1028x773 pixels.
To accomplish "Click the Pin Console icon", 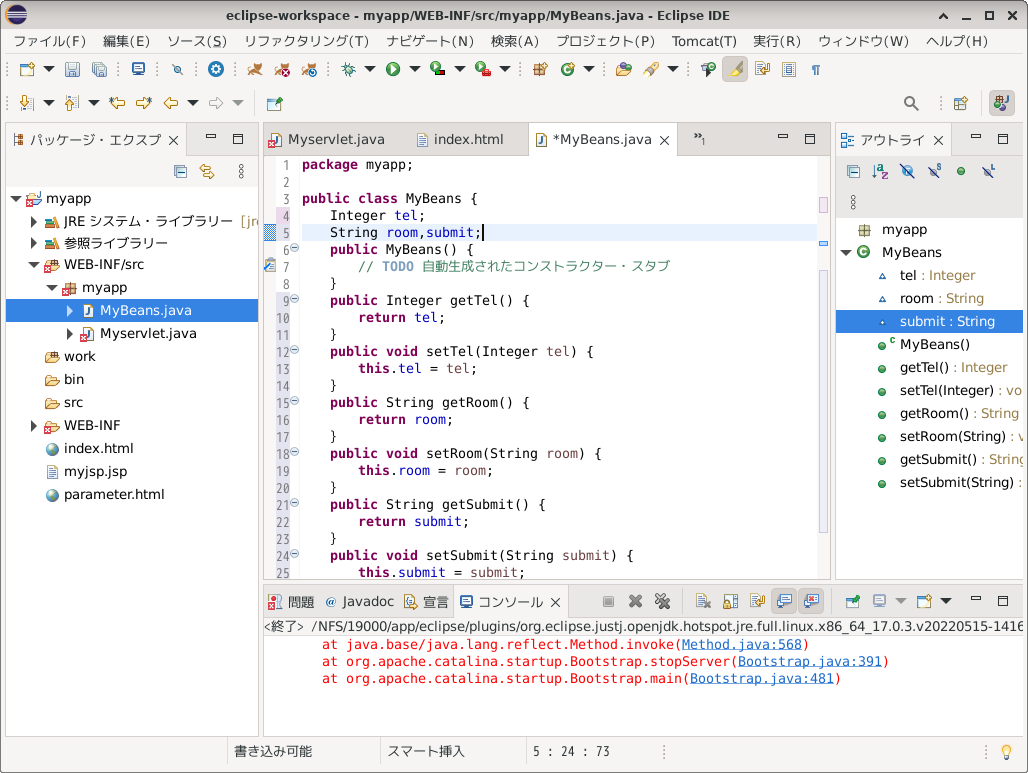I will [x=852, y=601].
